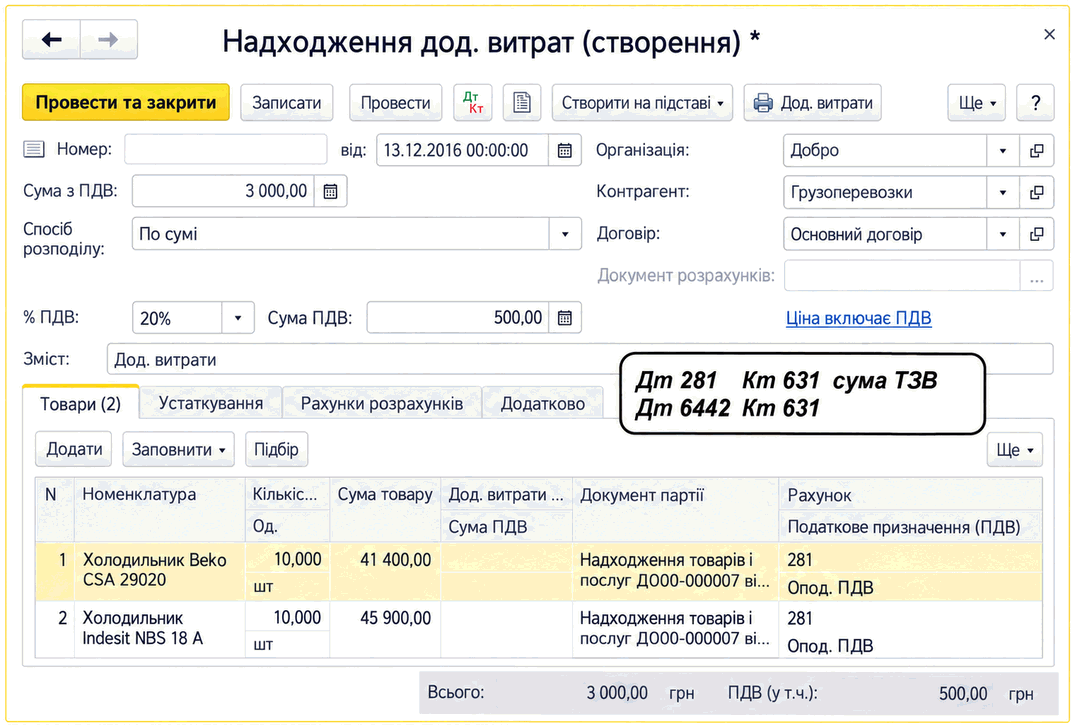Image resolution: width=1075 pixels, height=728 pixels.
Task: Go back with the left arrow button
Action: (x=51, y=40)
